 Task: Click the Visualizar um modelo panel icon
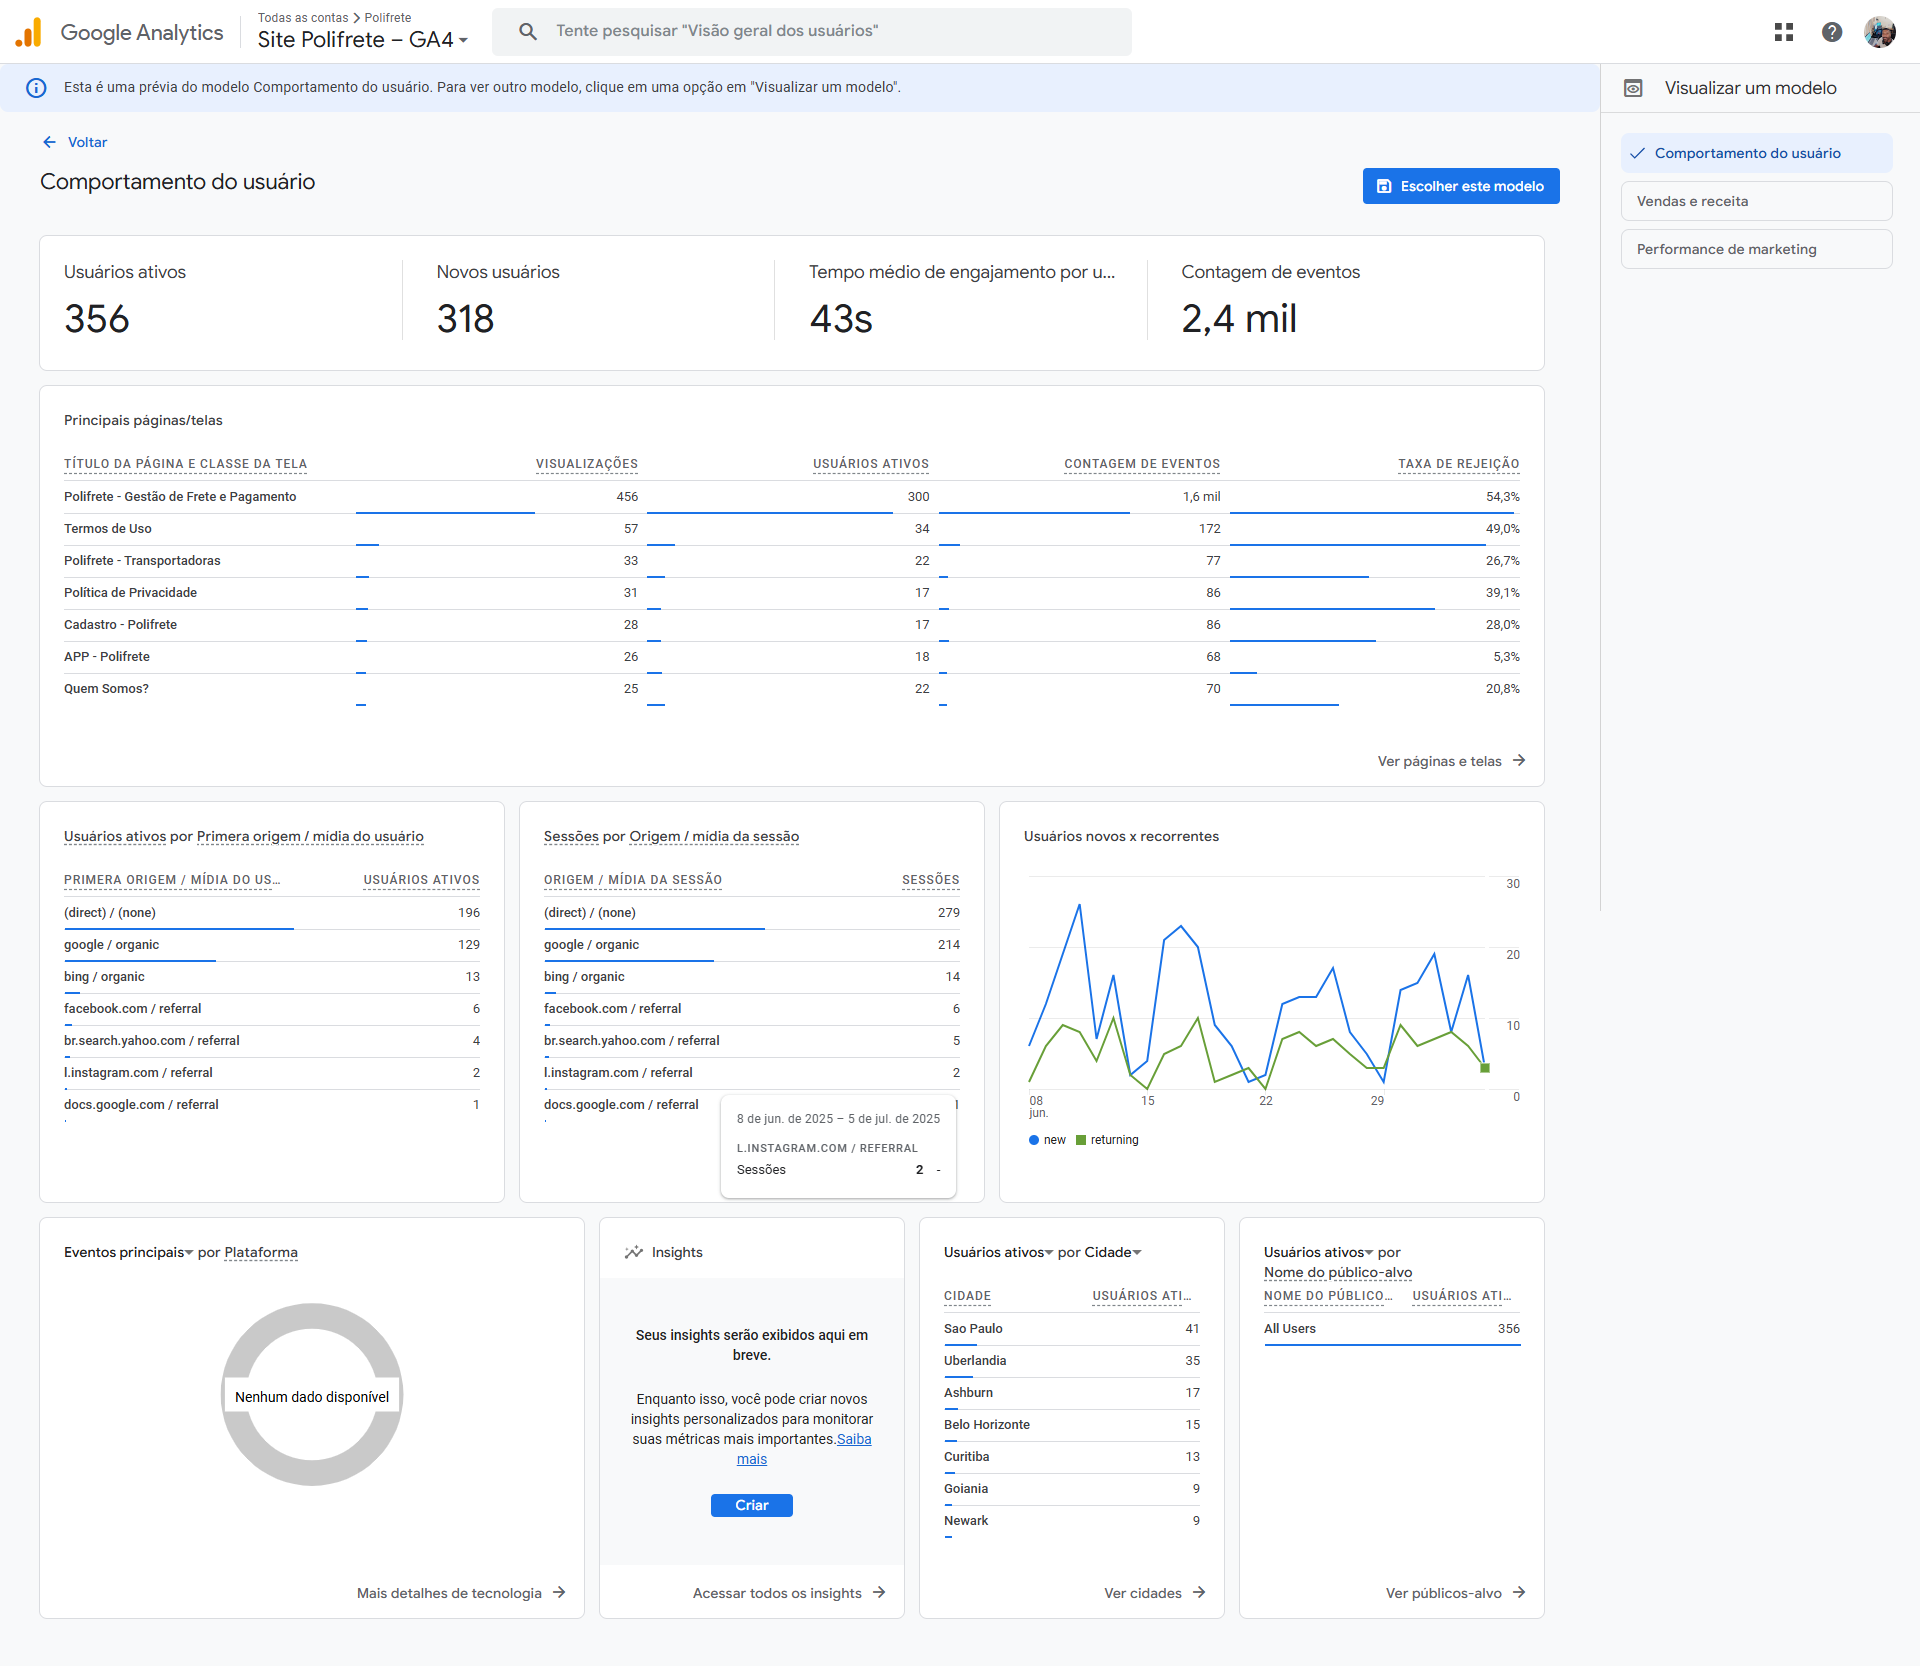tap(1633, 88)
